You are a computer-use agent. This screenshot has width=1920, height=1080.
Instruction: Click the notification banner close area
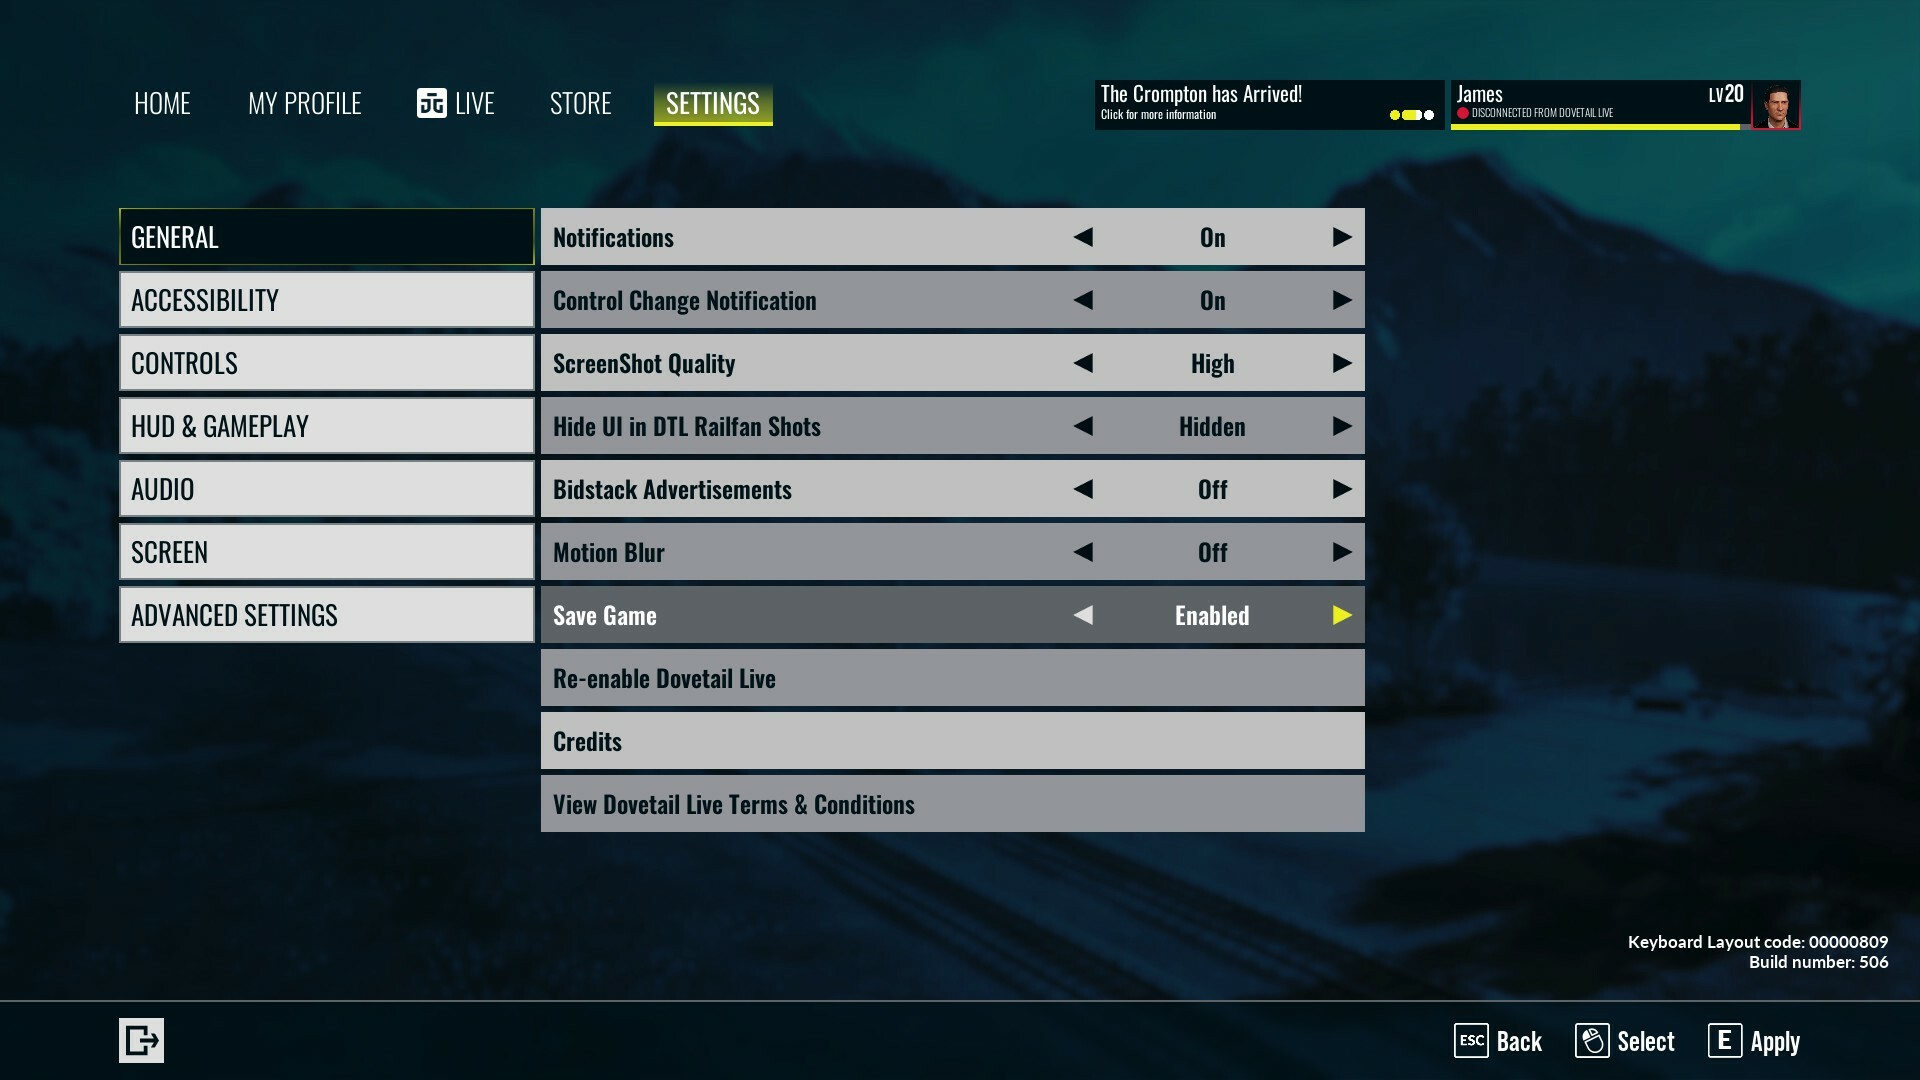tap(1431, 113)
